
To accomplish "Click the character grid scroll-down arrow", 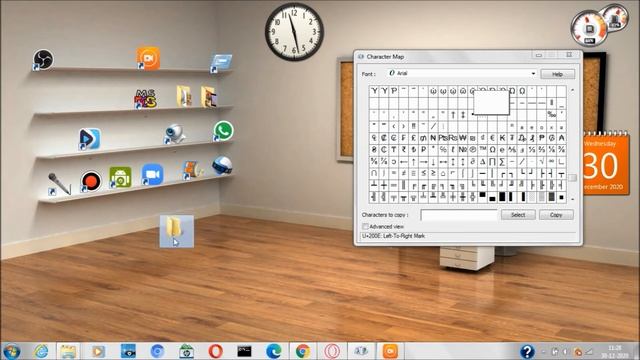I will pyautogui.click(x=572, y=199).
